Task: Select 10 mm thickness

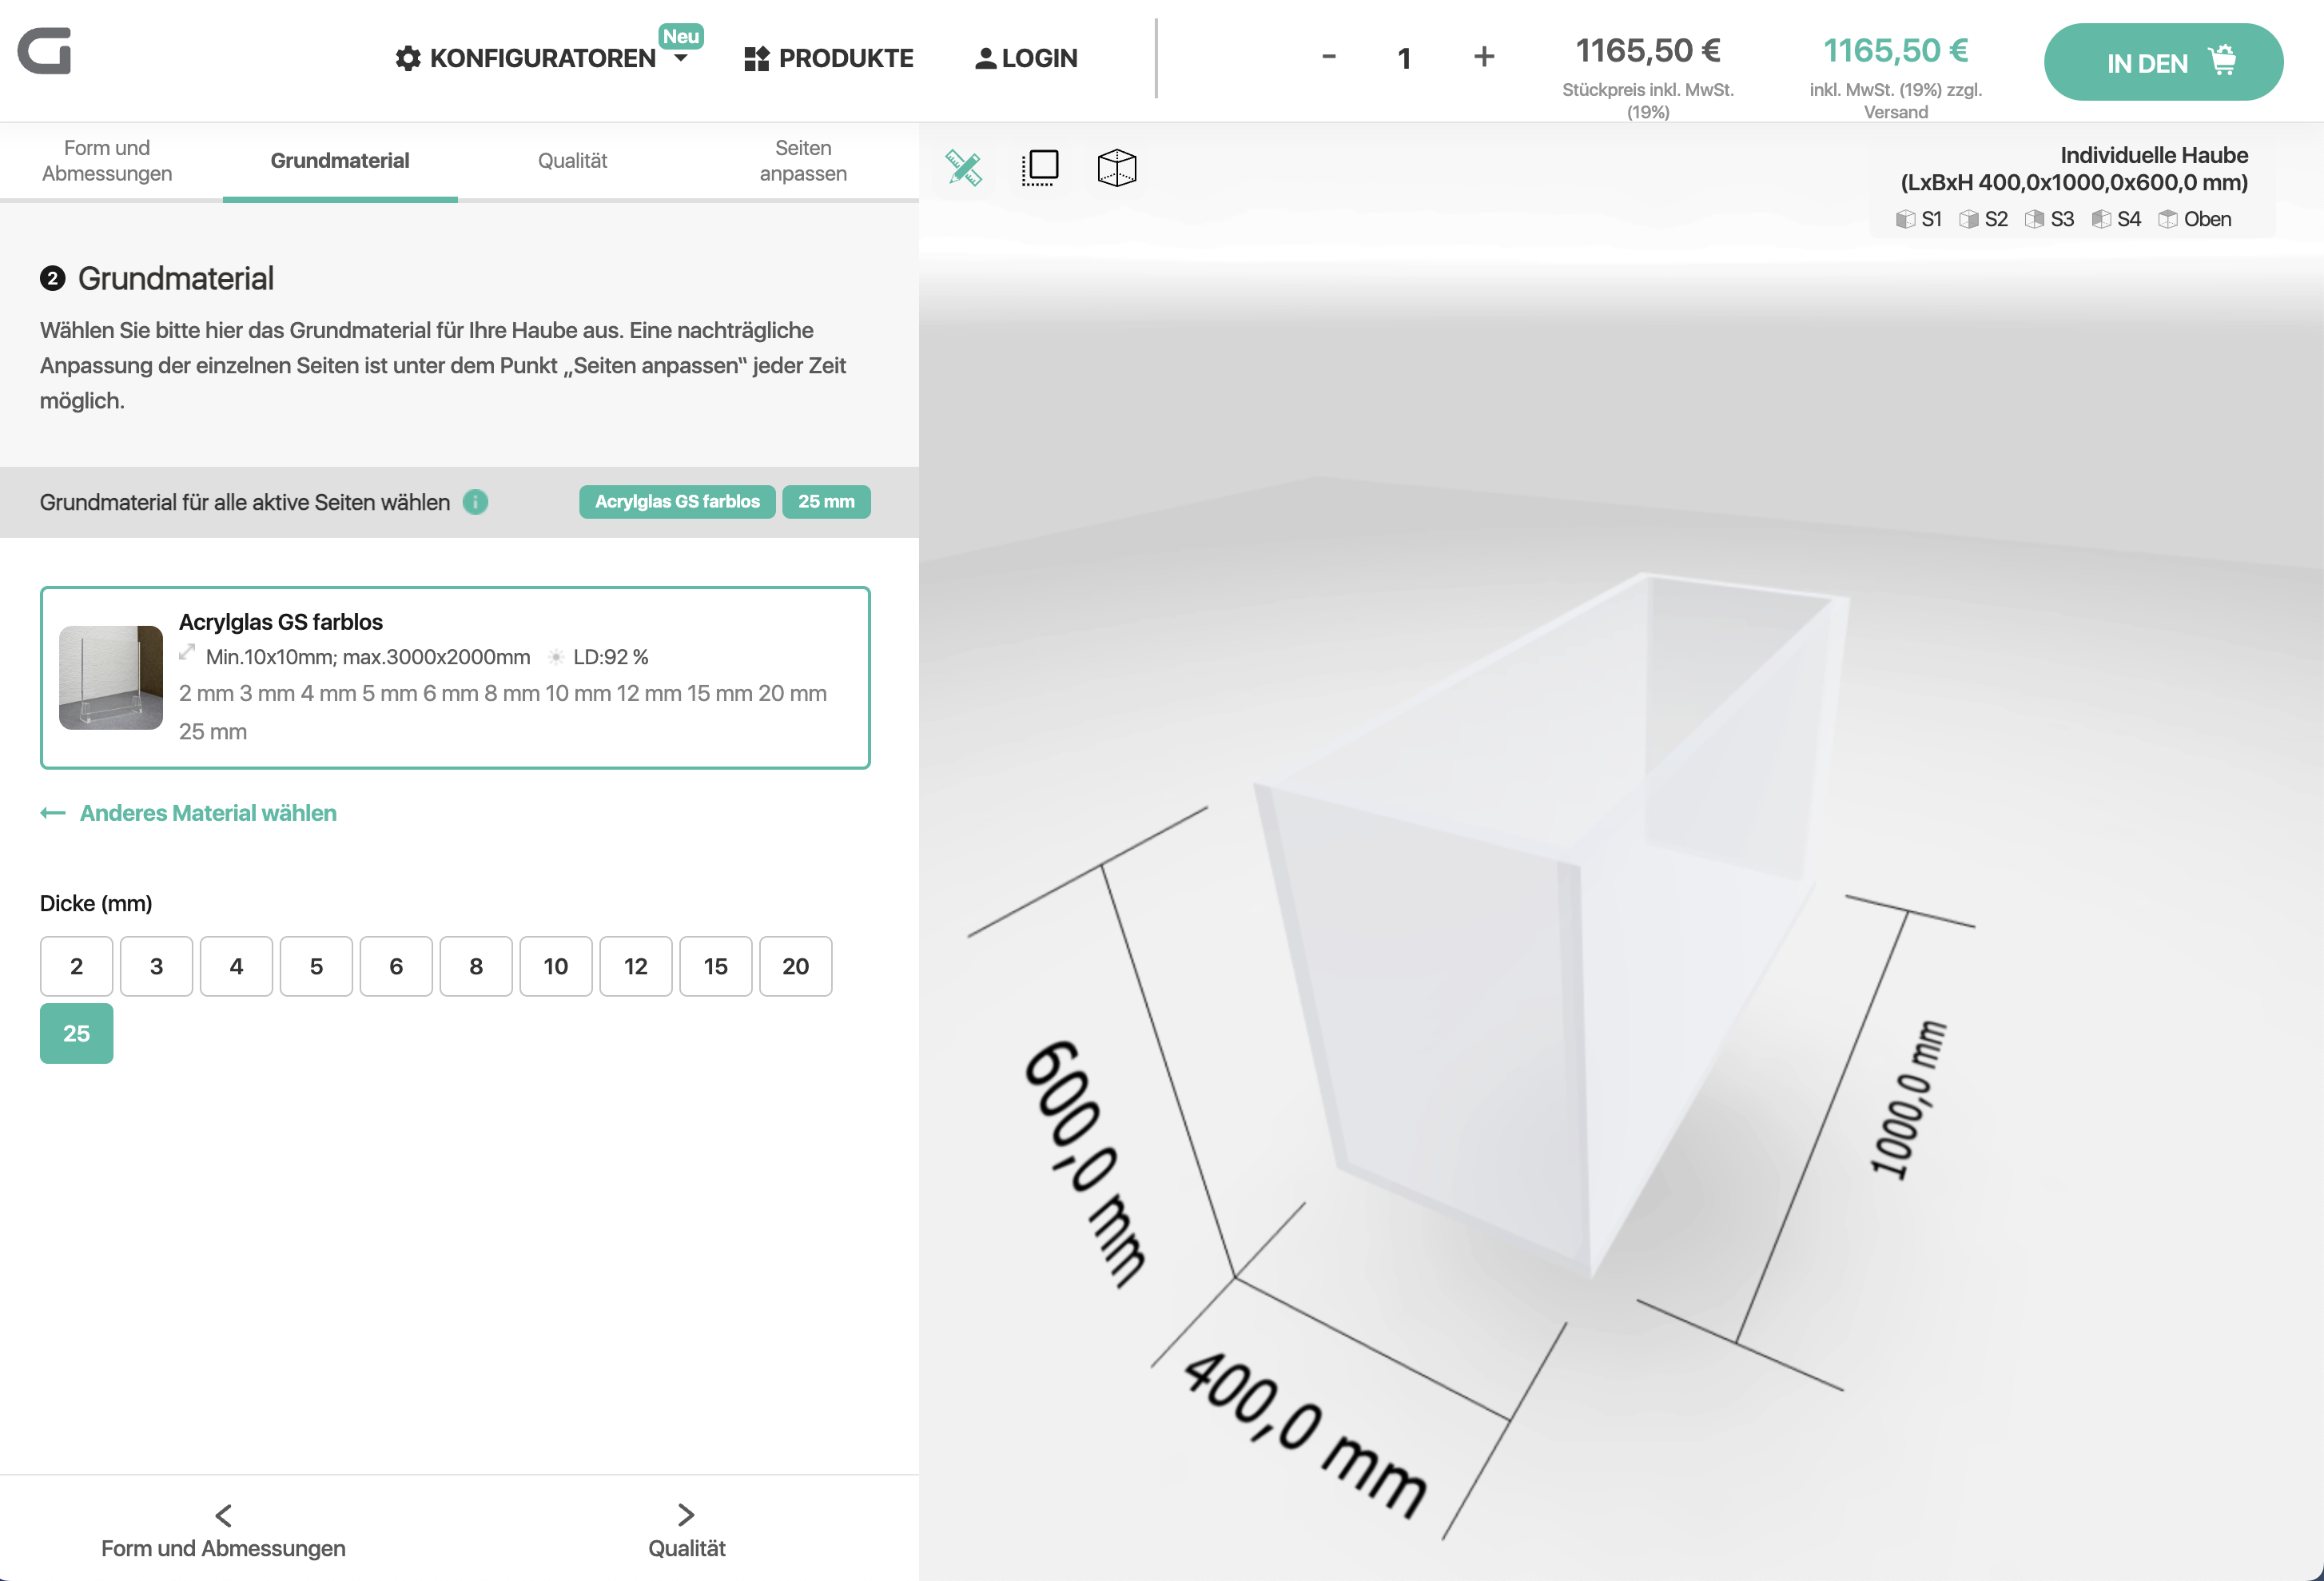Action: tap(556, 966)
